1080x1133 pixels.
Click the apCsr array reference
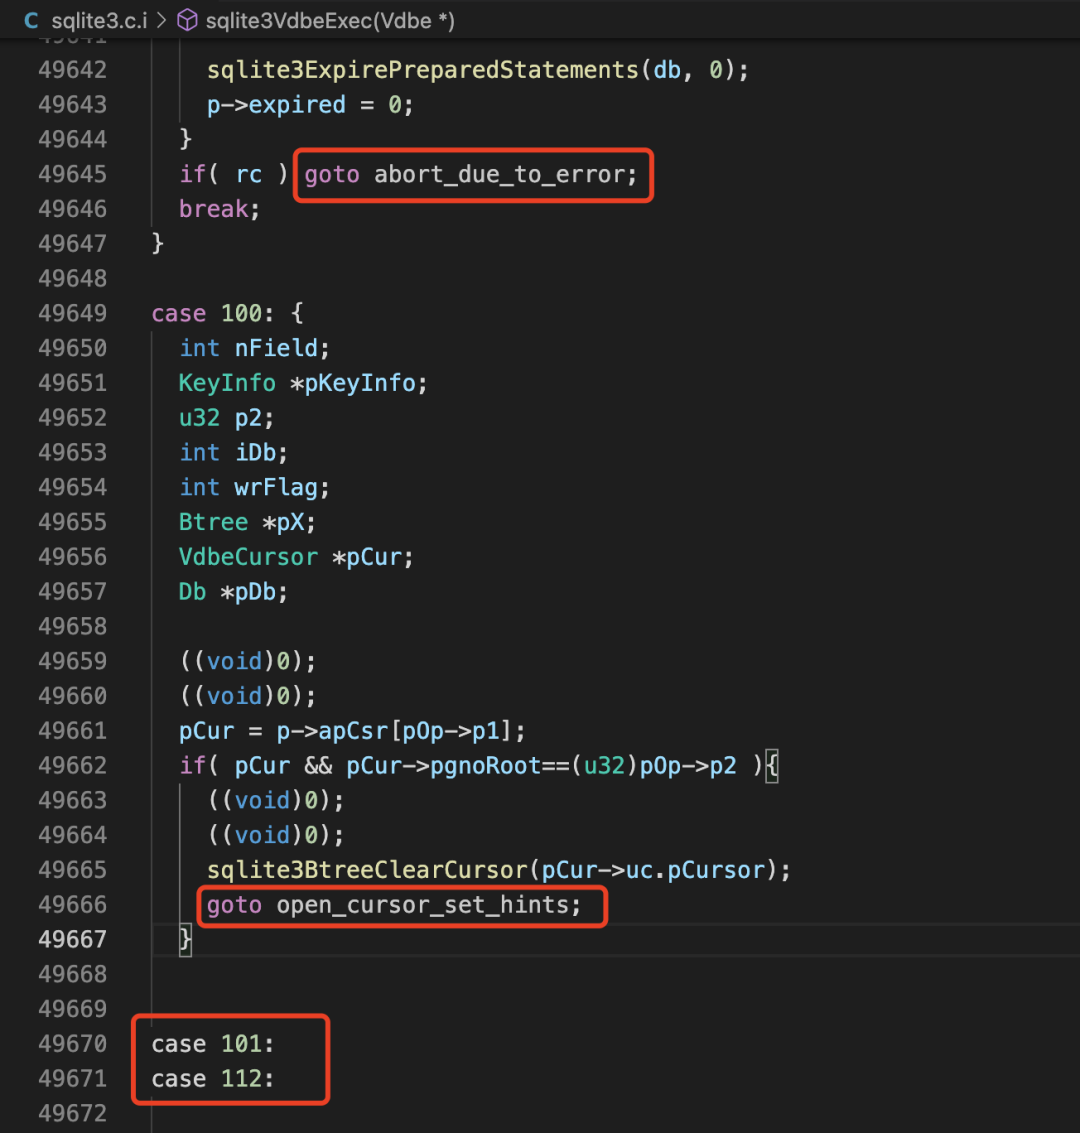click(x=353, y=731)
